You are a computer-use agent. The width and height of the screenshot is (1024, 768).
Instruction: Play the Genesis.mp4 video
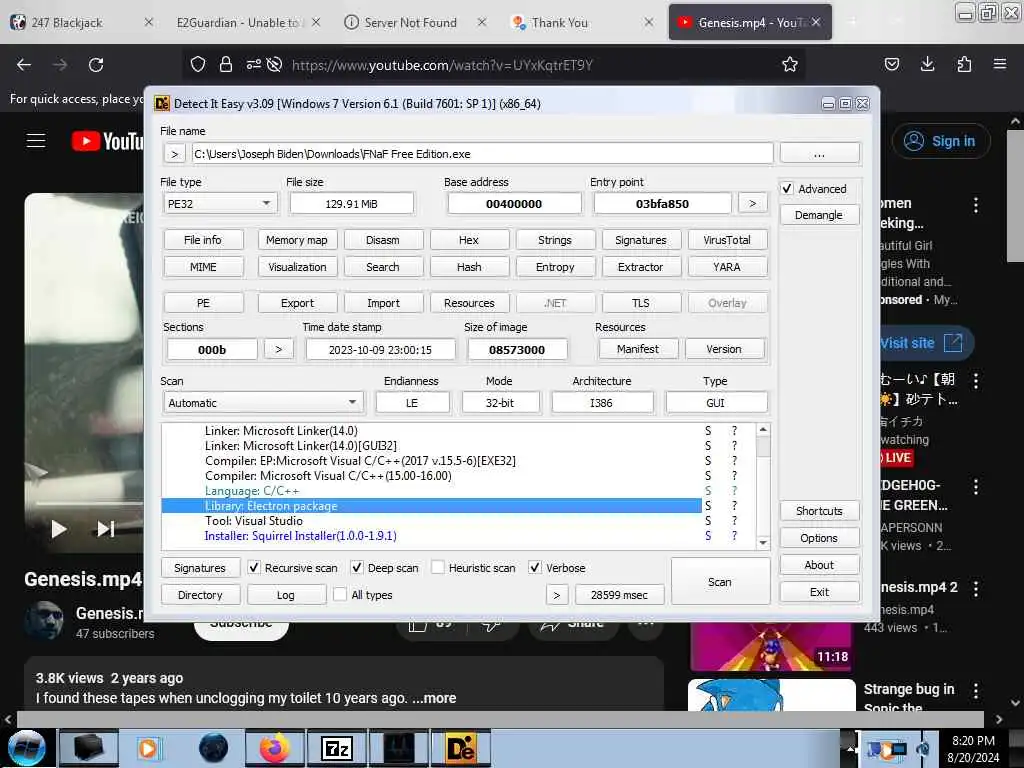click(x=59, y=529)
